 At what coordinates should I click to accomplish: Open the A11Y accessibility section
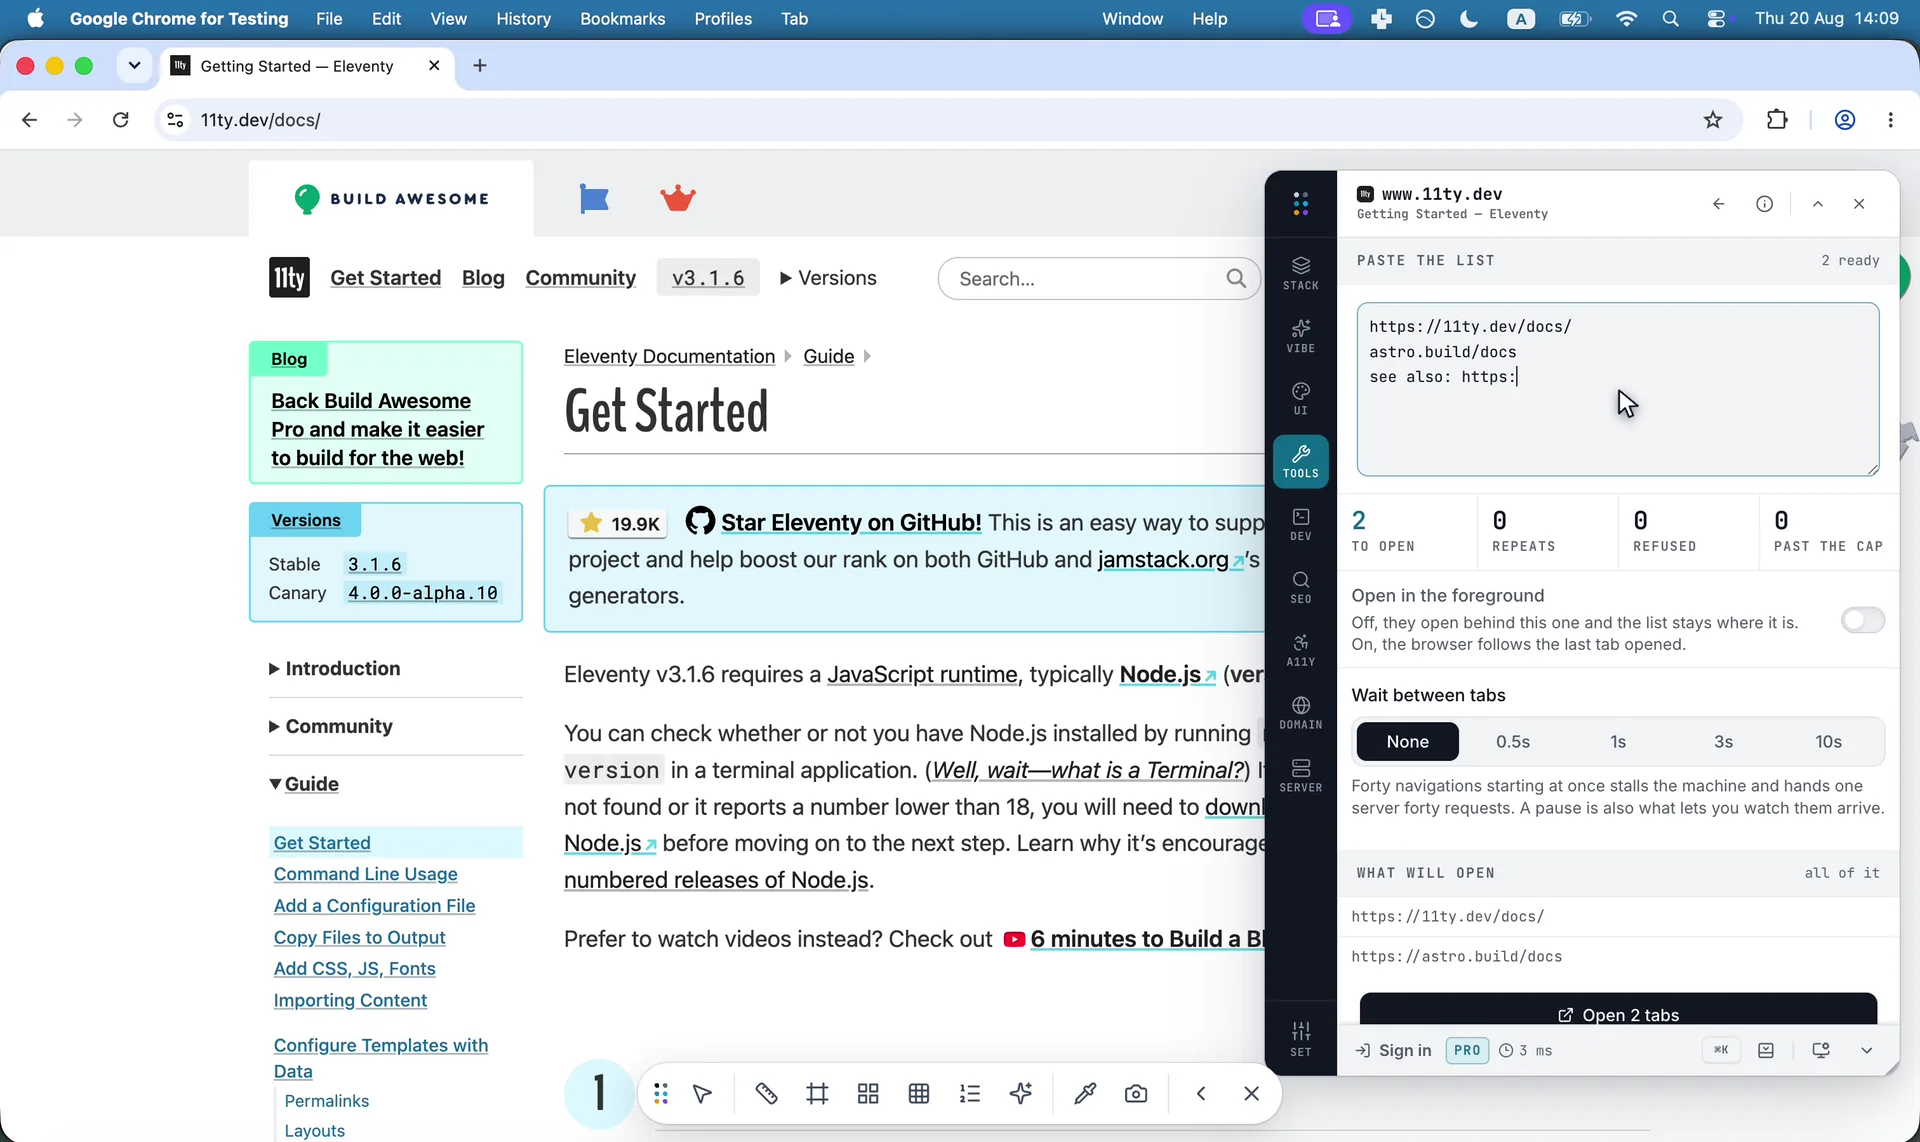click(x=1300, y=650)
